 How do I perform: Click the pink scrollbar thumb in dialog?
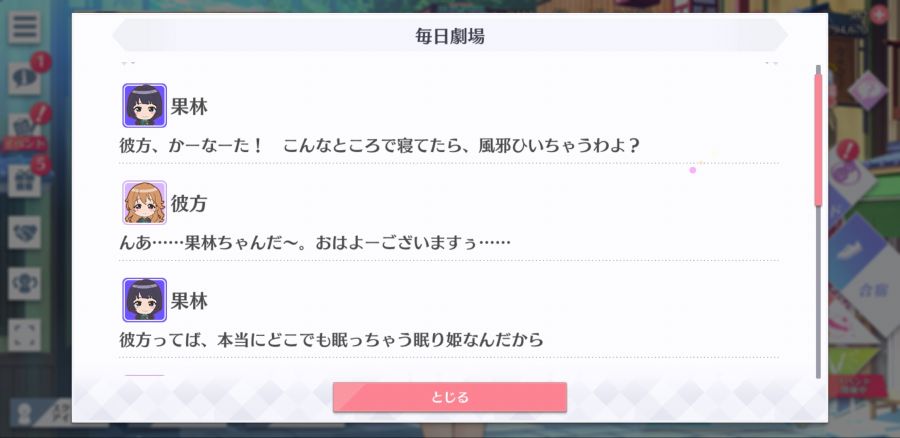point(818,139)
